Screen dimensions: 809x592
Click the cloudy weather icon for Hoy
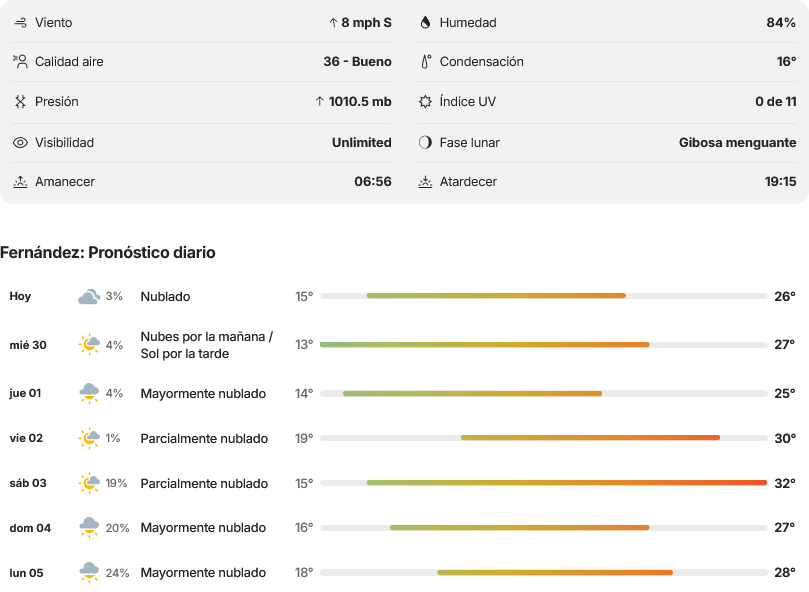pyautogui.click(x=89, y=297)
